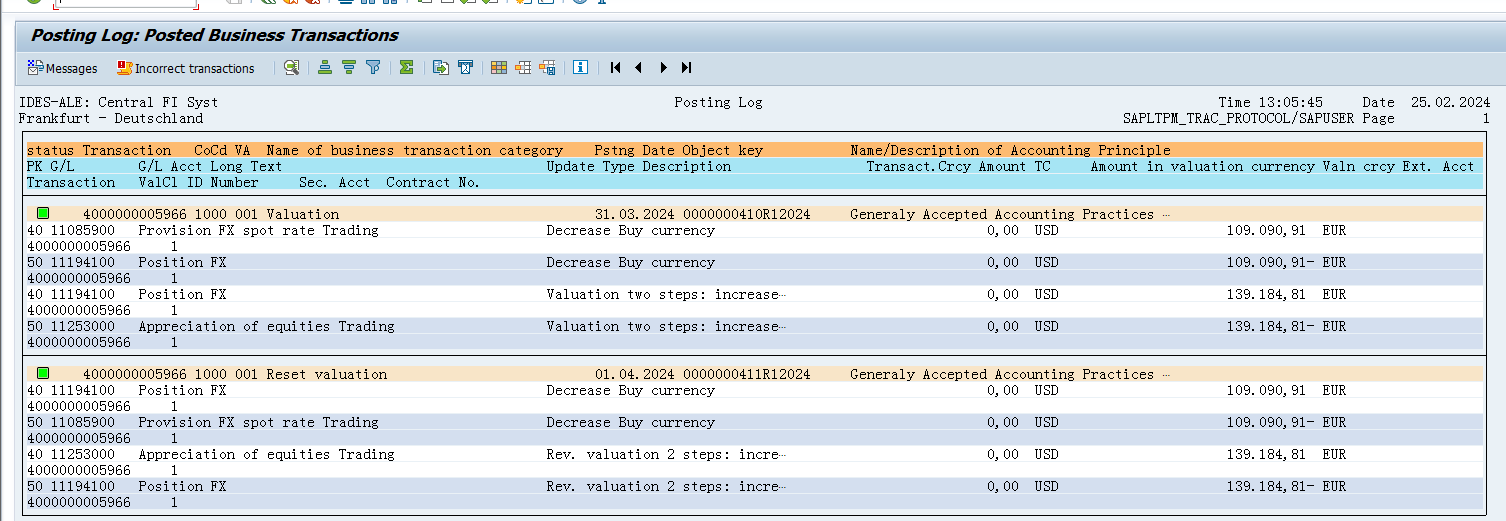
Task: Sort the list in descending order
Action: click(x=349, y=68)
